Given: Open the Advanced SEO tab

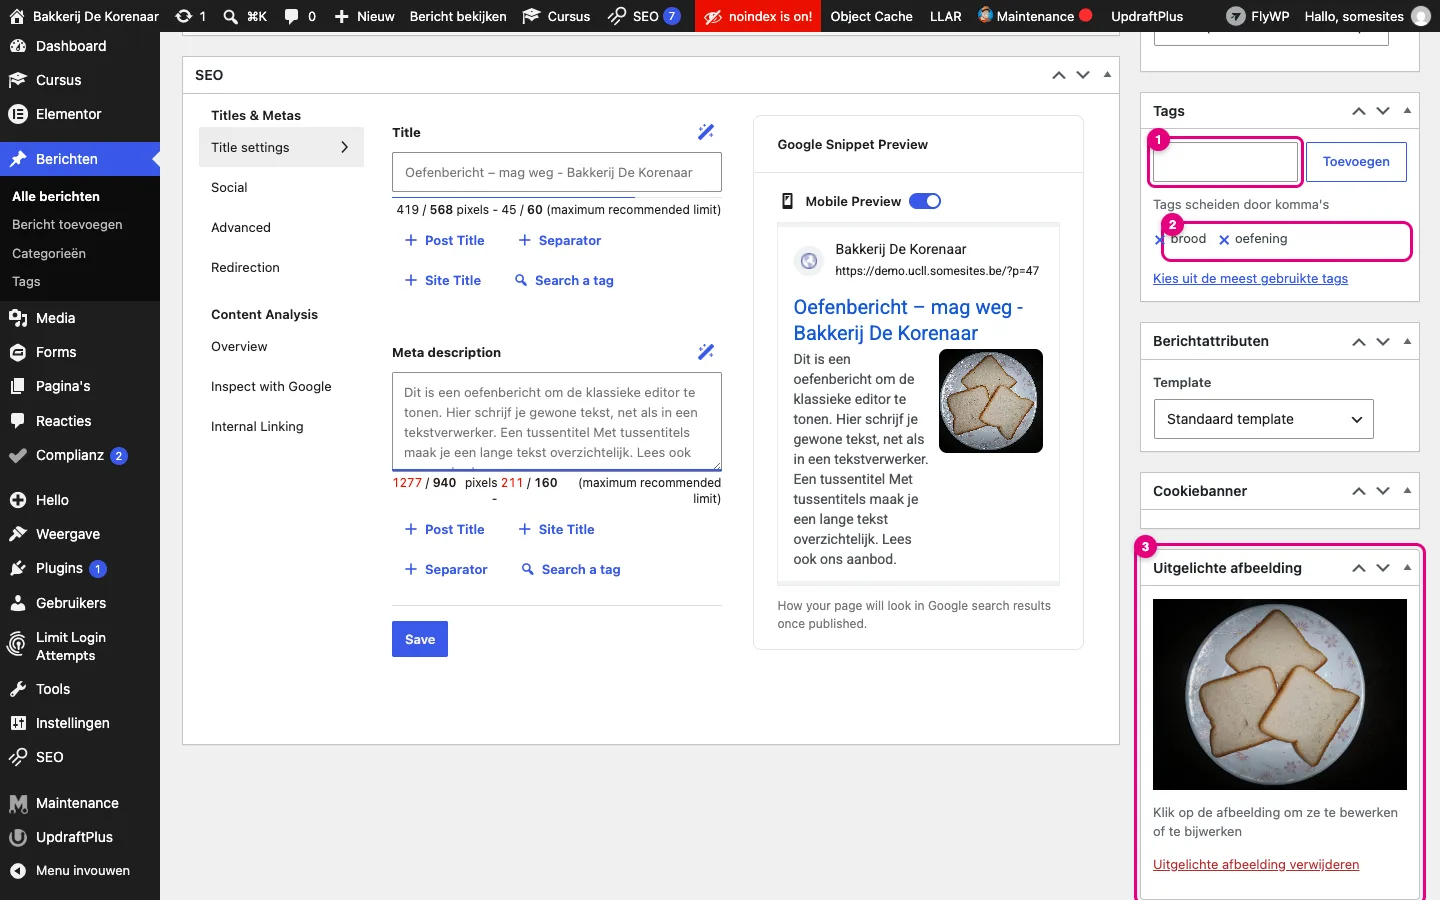Looking at the screenshot, I should tap(241, 227).
